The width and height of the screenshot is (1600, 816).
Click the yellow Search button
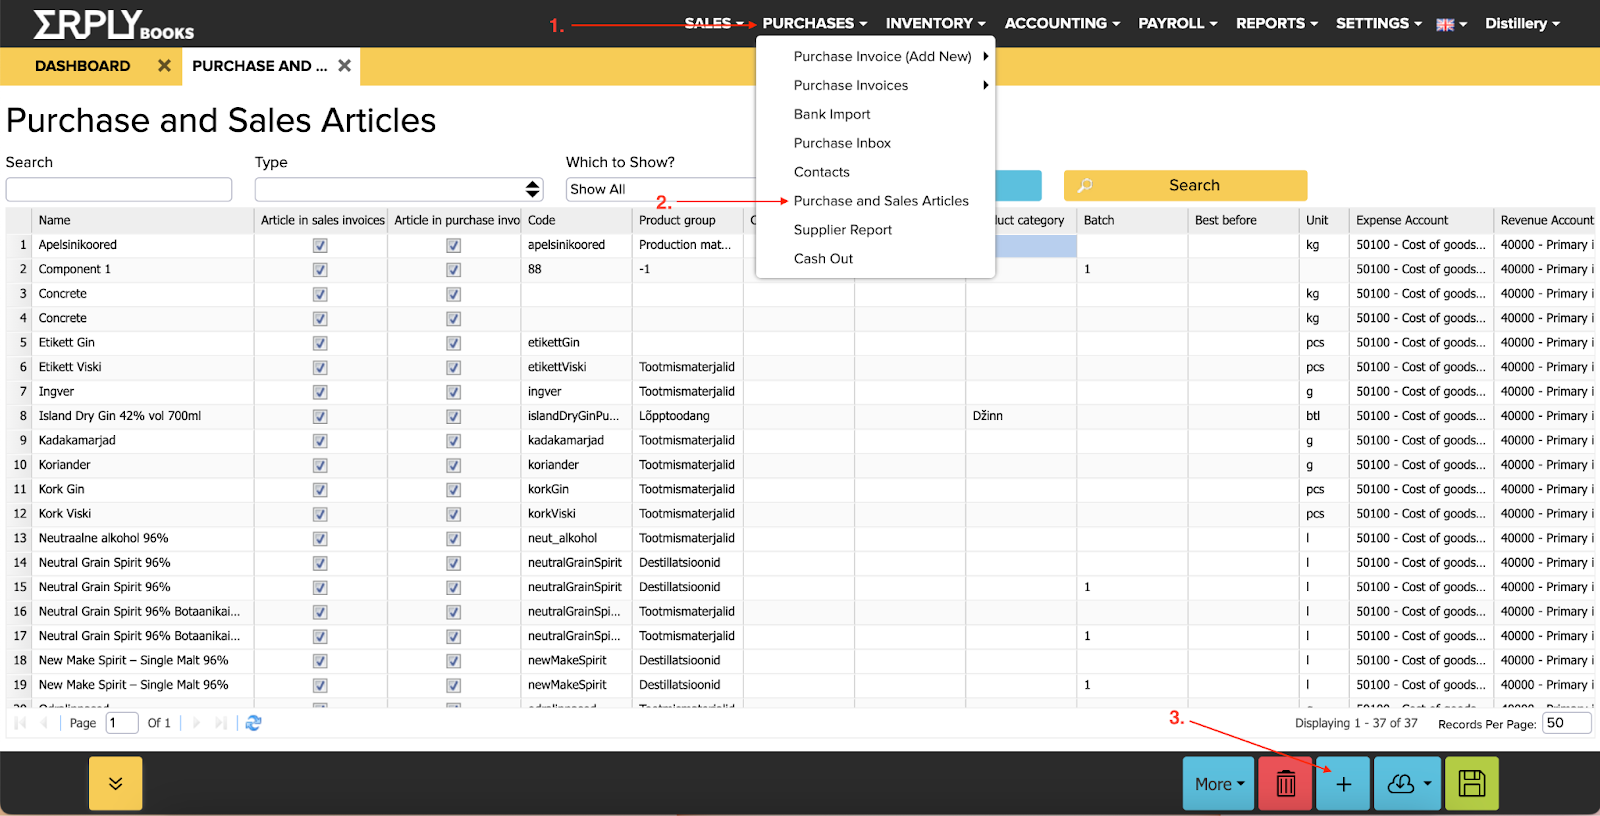1185,185
